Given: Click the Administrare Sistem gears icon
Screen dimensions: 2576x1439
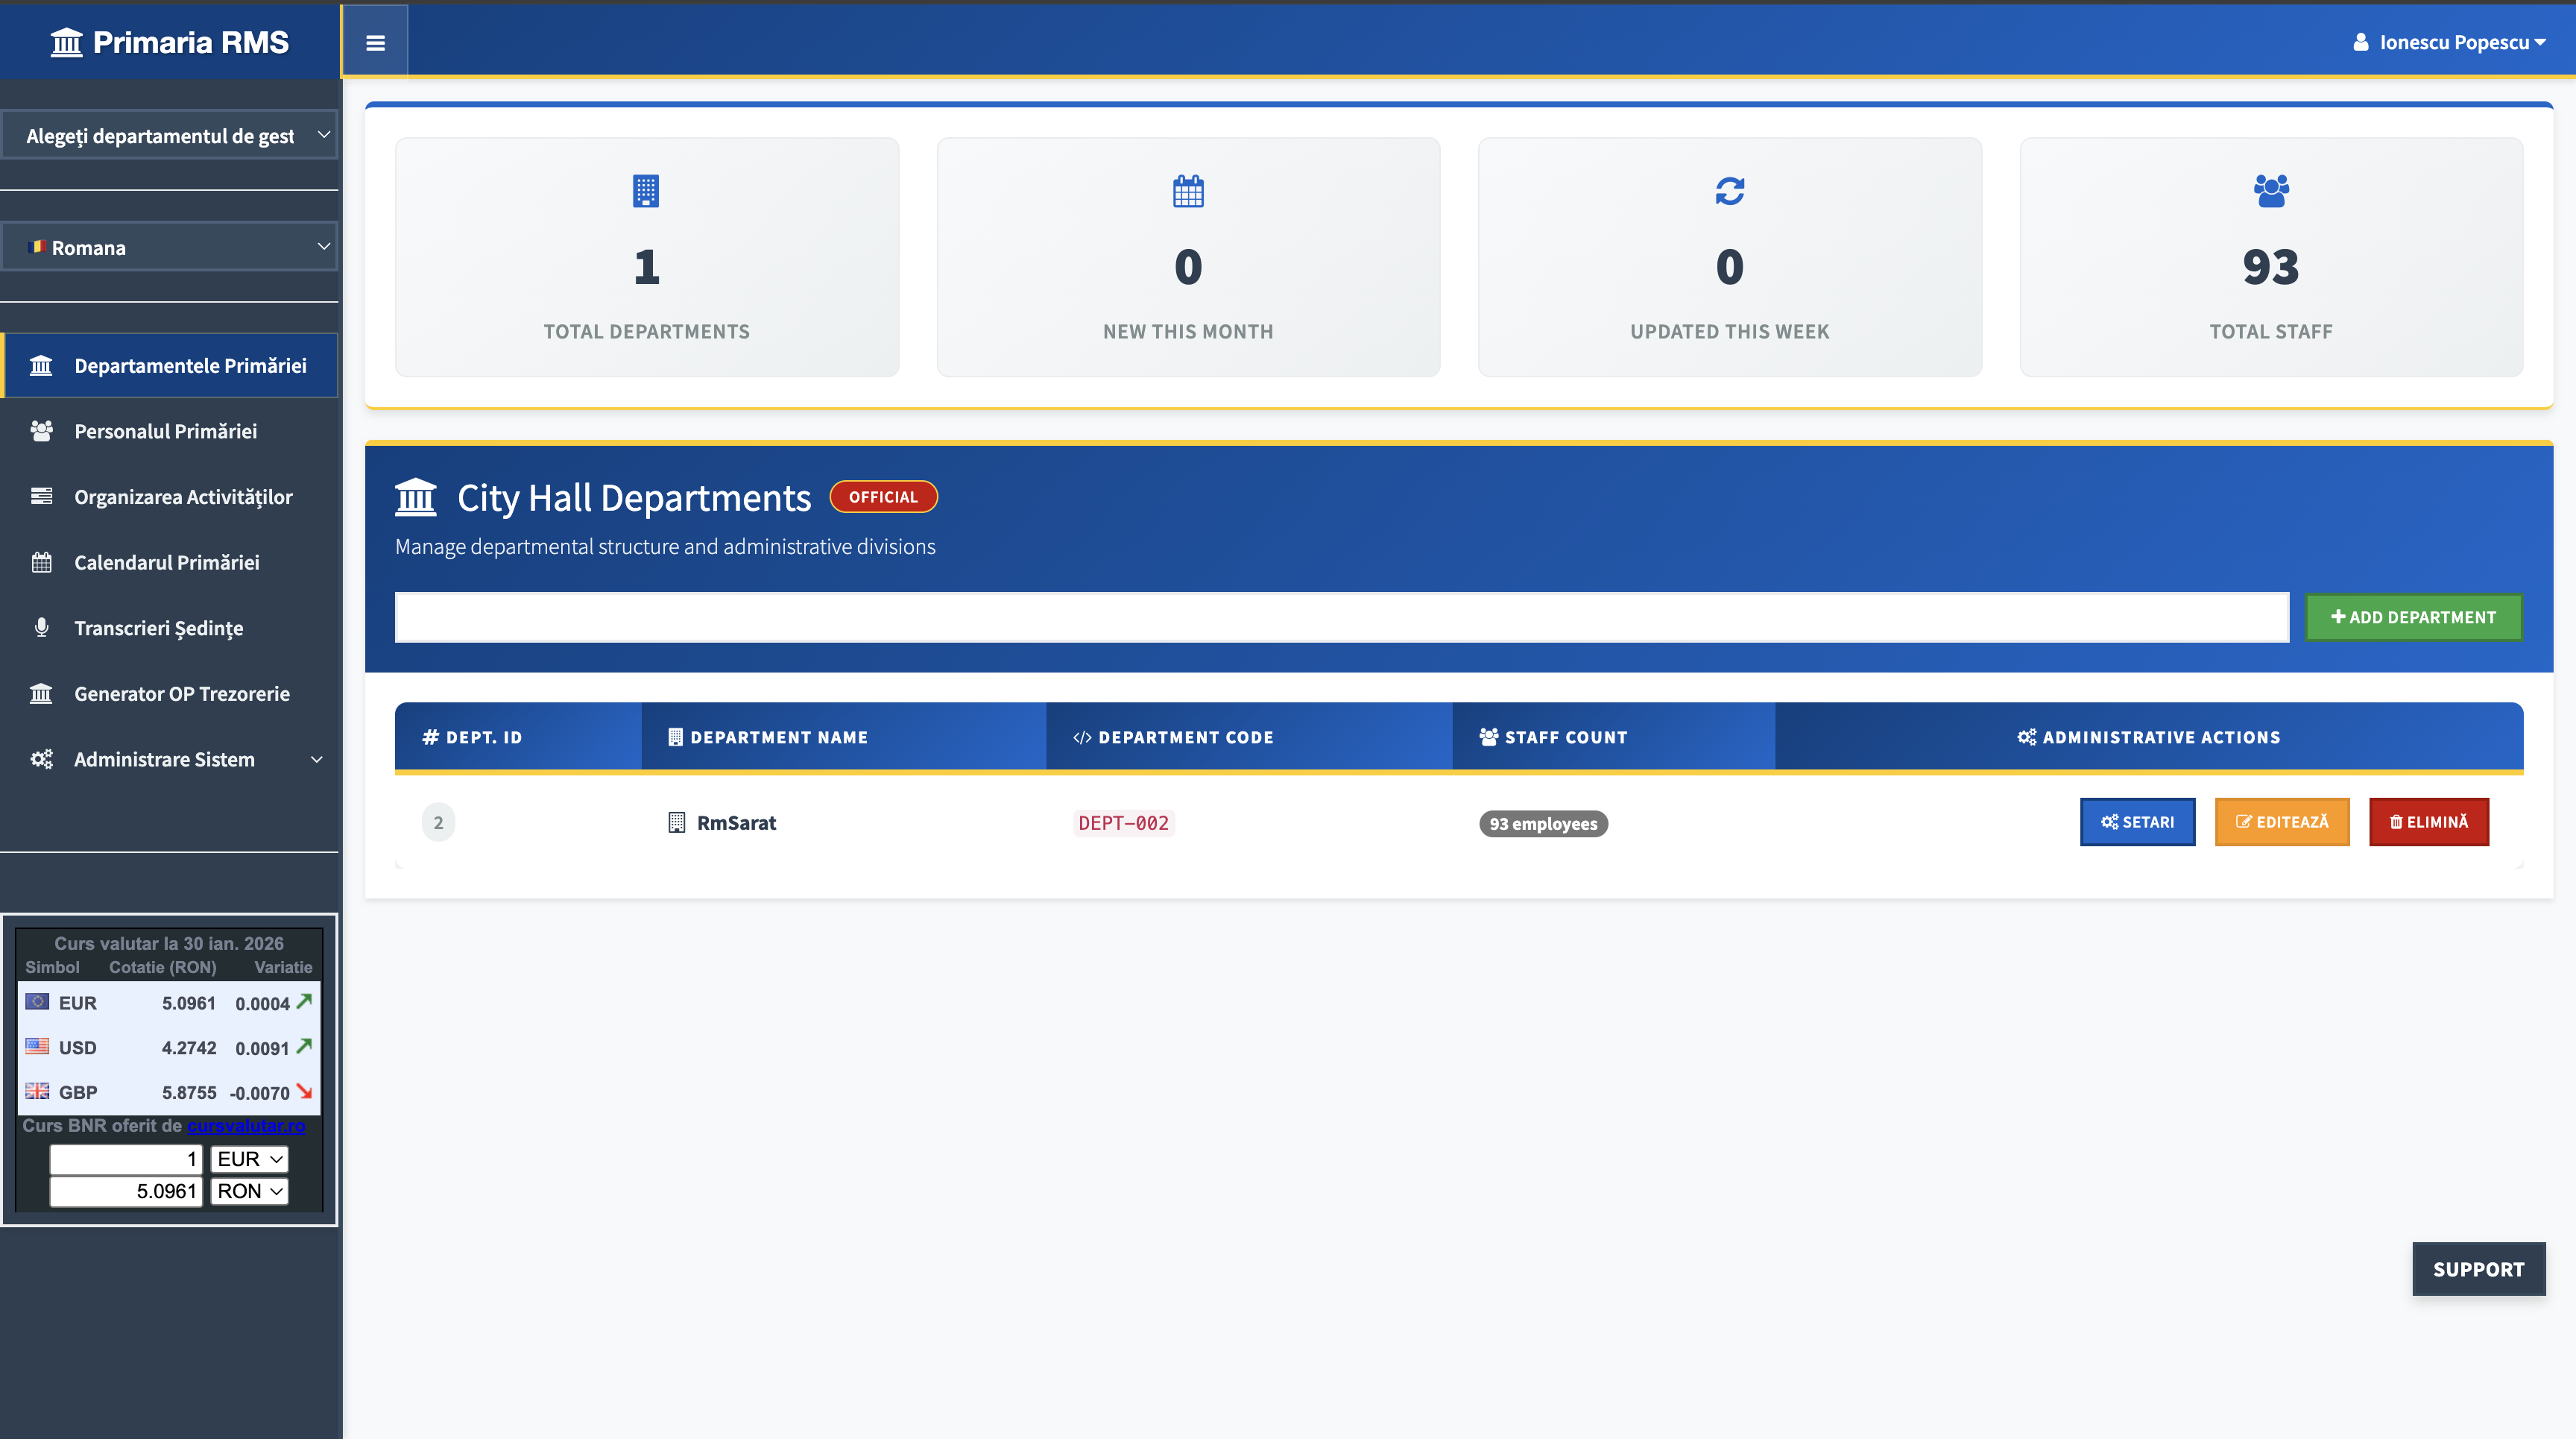Looking at the screenshot, I should [x=41, y=759].
